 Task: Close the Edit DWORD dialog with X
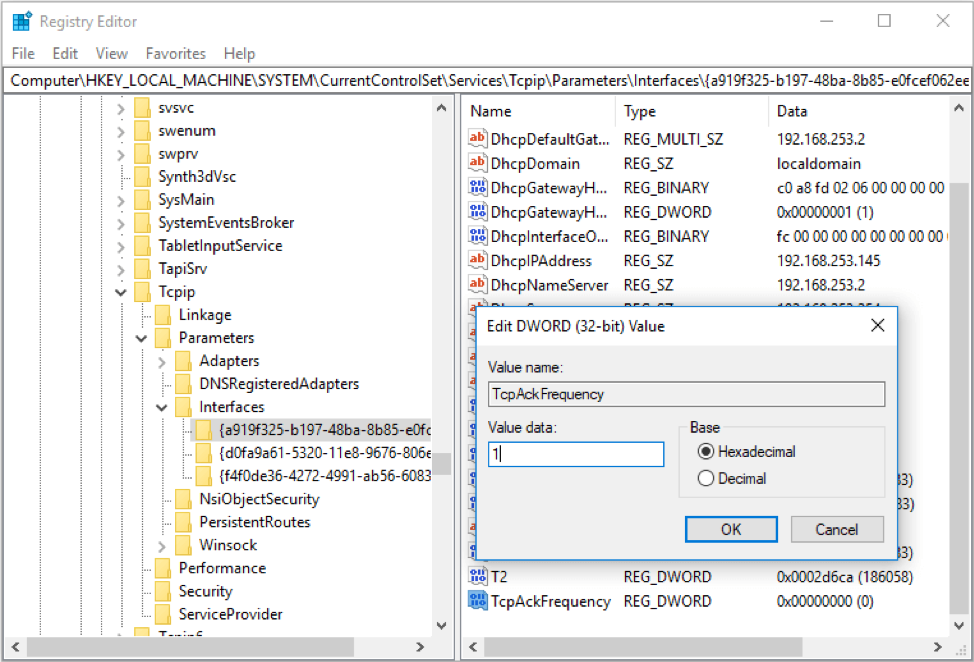[877, 325]
